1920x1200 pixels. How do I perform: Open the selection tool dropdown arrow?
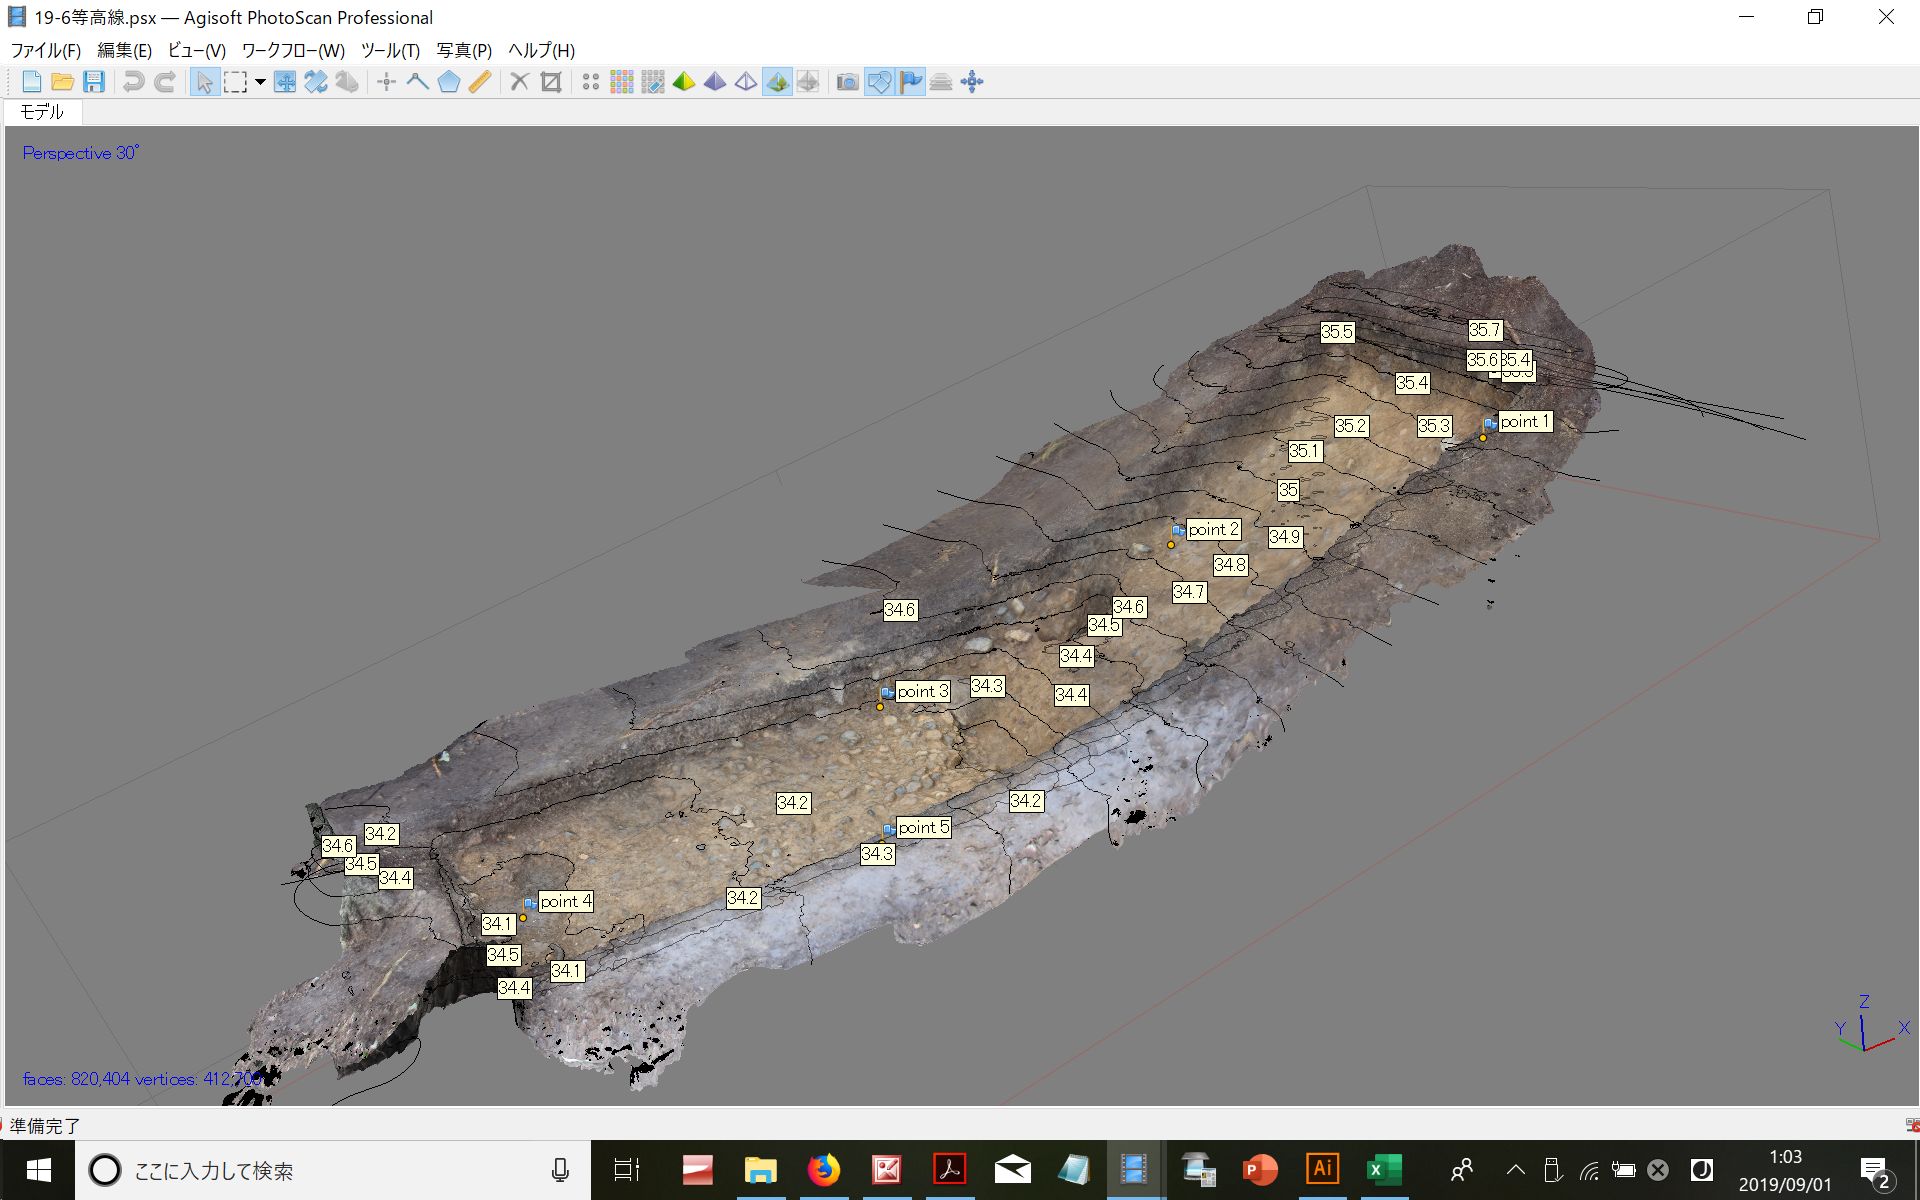tap(260, 82)
